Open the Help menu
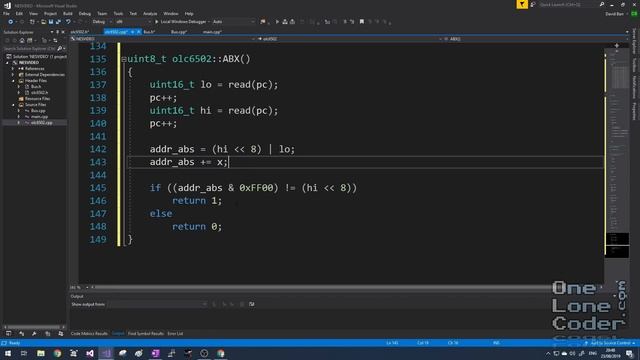This screenshot has height=360, width=640. point(189,13)
